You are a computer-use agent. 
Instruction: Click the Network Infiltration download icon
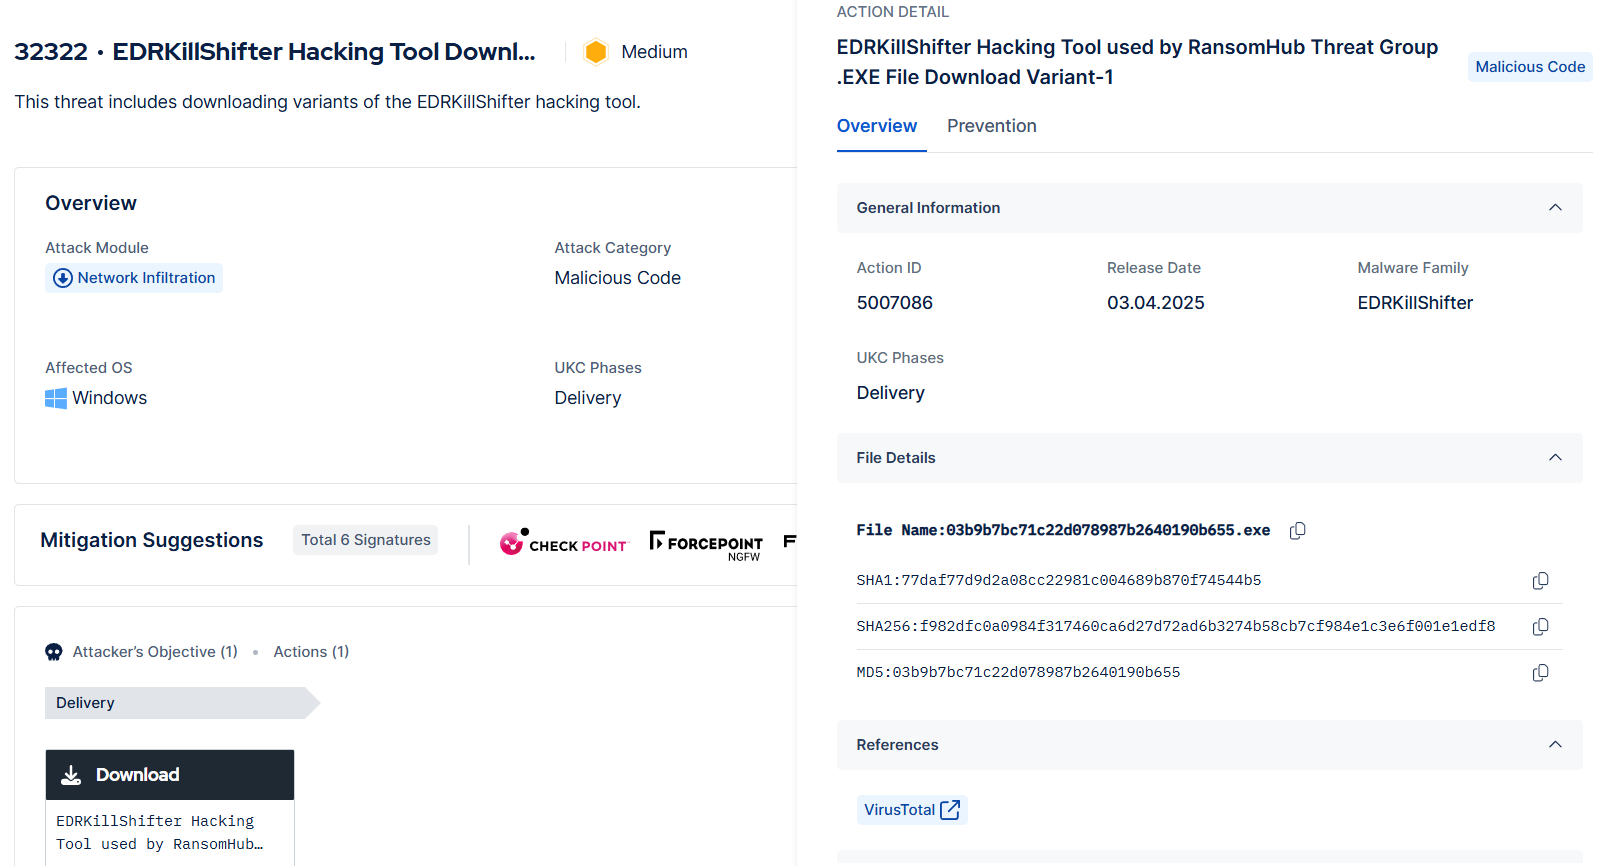click(63, 278)
